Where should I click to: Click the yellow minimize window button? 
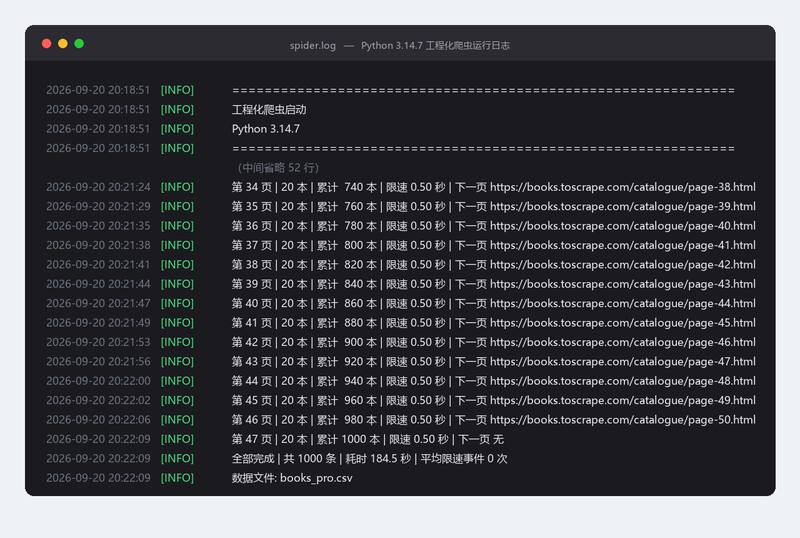[63, 44]
